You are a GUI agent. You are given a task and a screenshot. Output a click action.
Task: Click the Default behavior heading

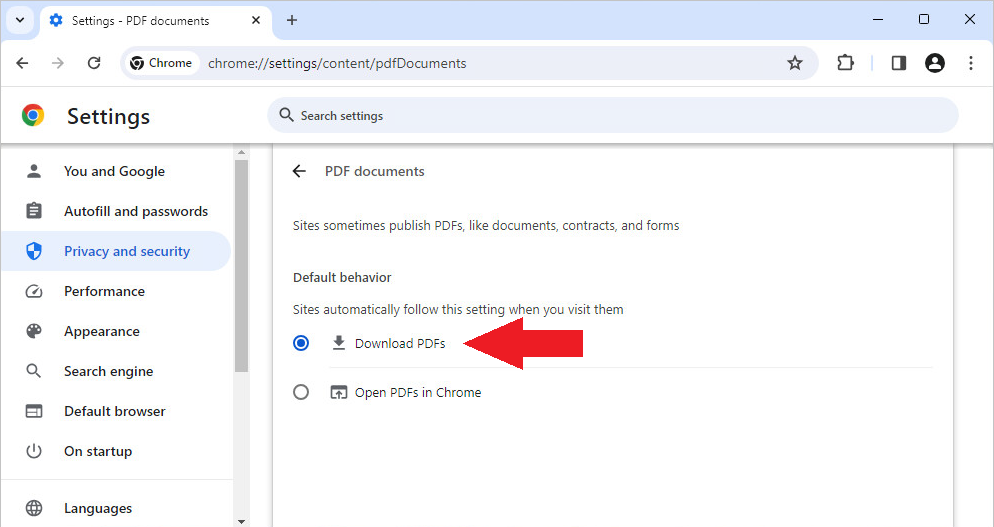342,277
